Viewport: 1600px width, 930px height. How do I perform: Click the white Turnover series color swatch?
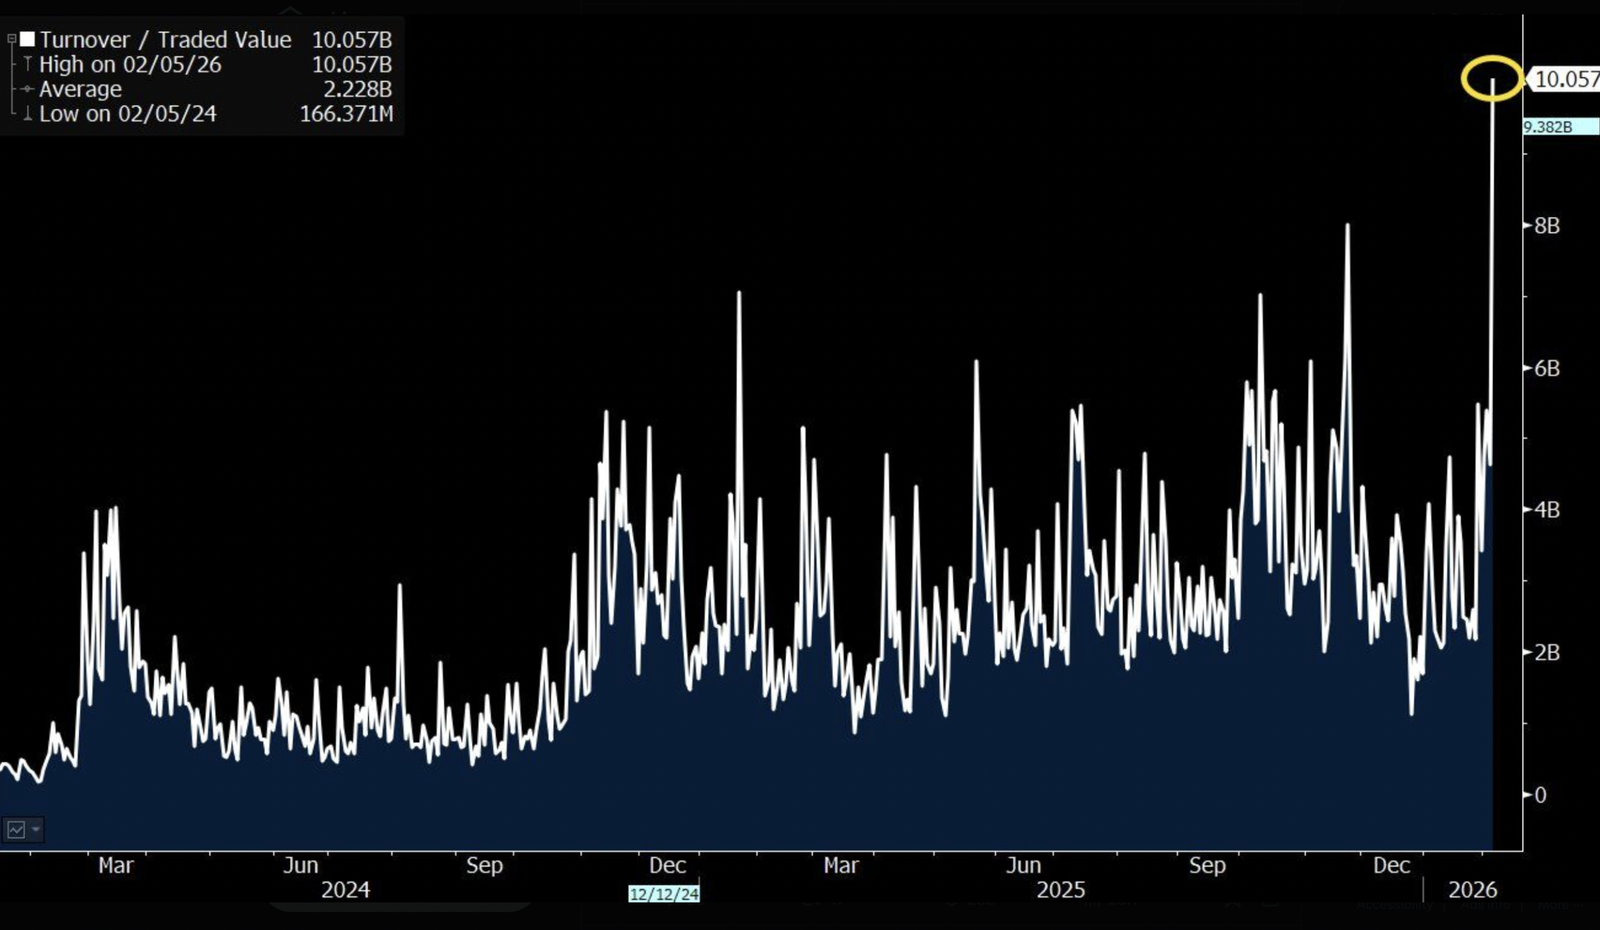click(x=28, y=40)
